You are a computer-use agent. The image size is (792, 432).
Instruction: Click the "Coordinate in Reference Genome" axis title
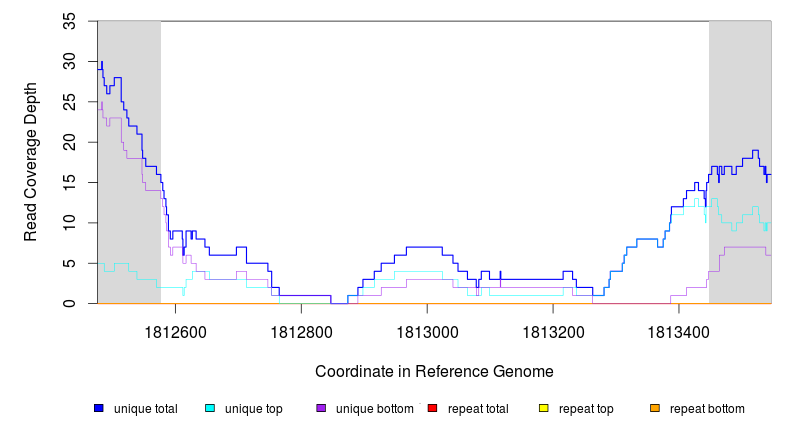tap(434, 371)
